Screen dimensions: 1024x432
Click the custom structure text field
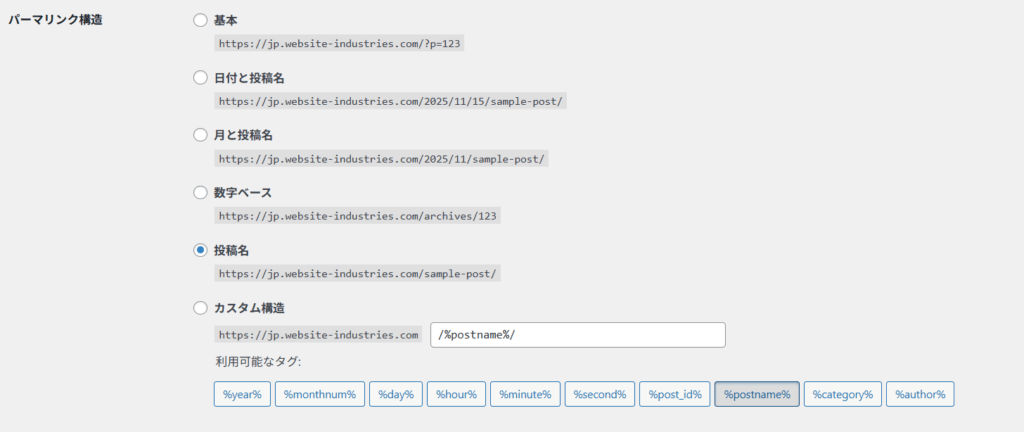coord(577,334)
